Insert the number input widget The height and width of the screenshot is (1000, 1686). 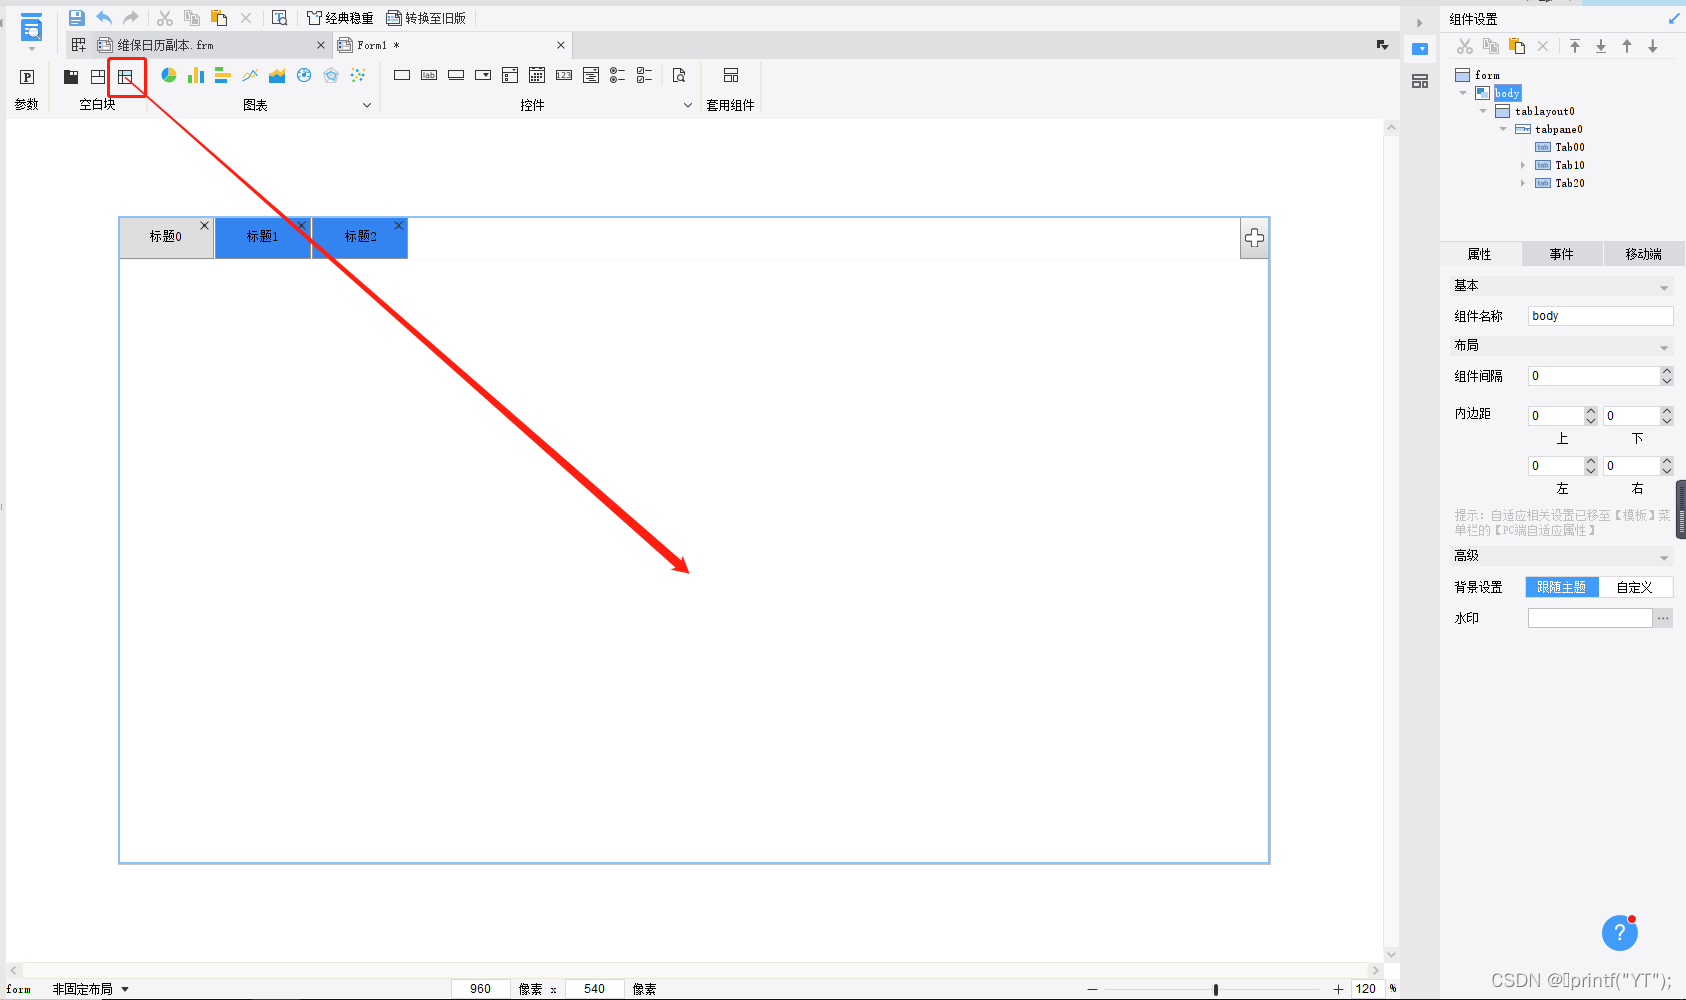(564, 75)
